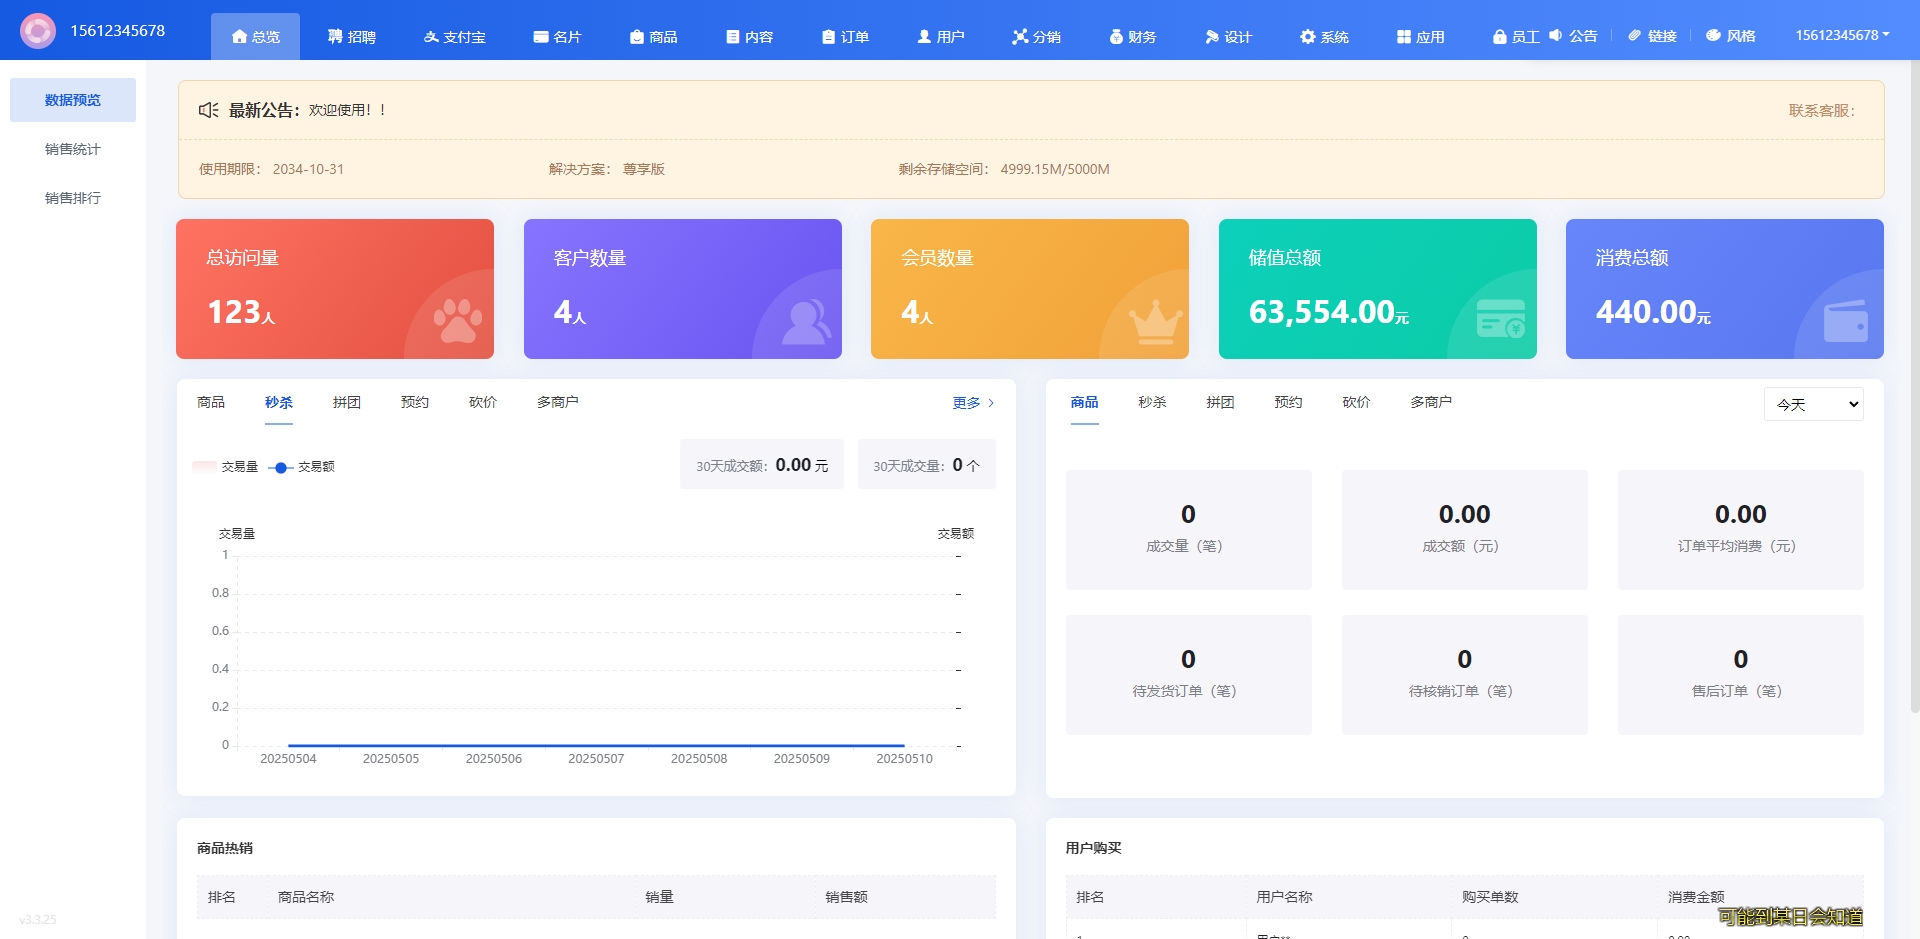Open the 今天 date range dropdown
Image resolution: width=1920 pixels, height=939 pixels.
[x=1813, y=404]
